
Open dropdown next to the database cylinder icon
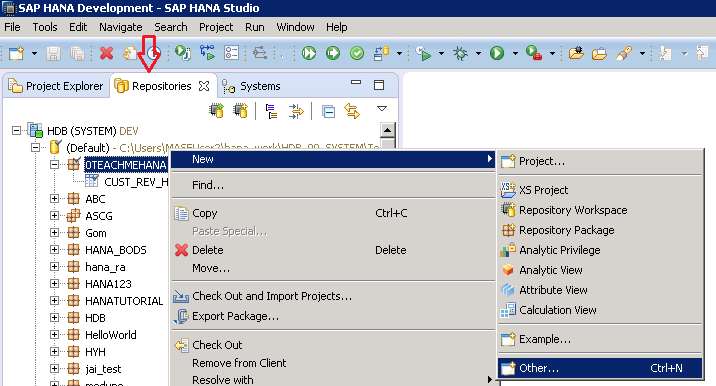point(399,53)
